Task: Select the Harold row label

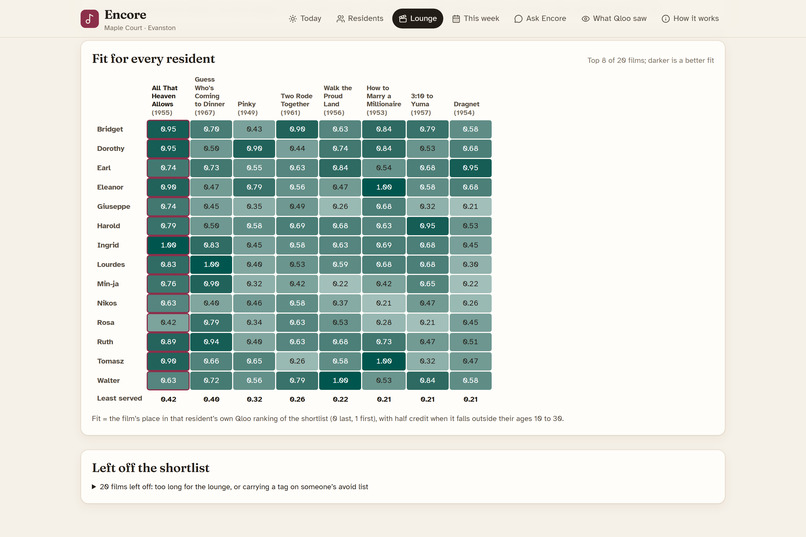Action: pos(108,226)
